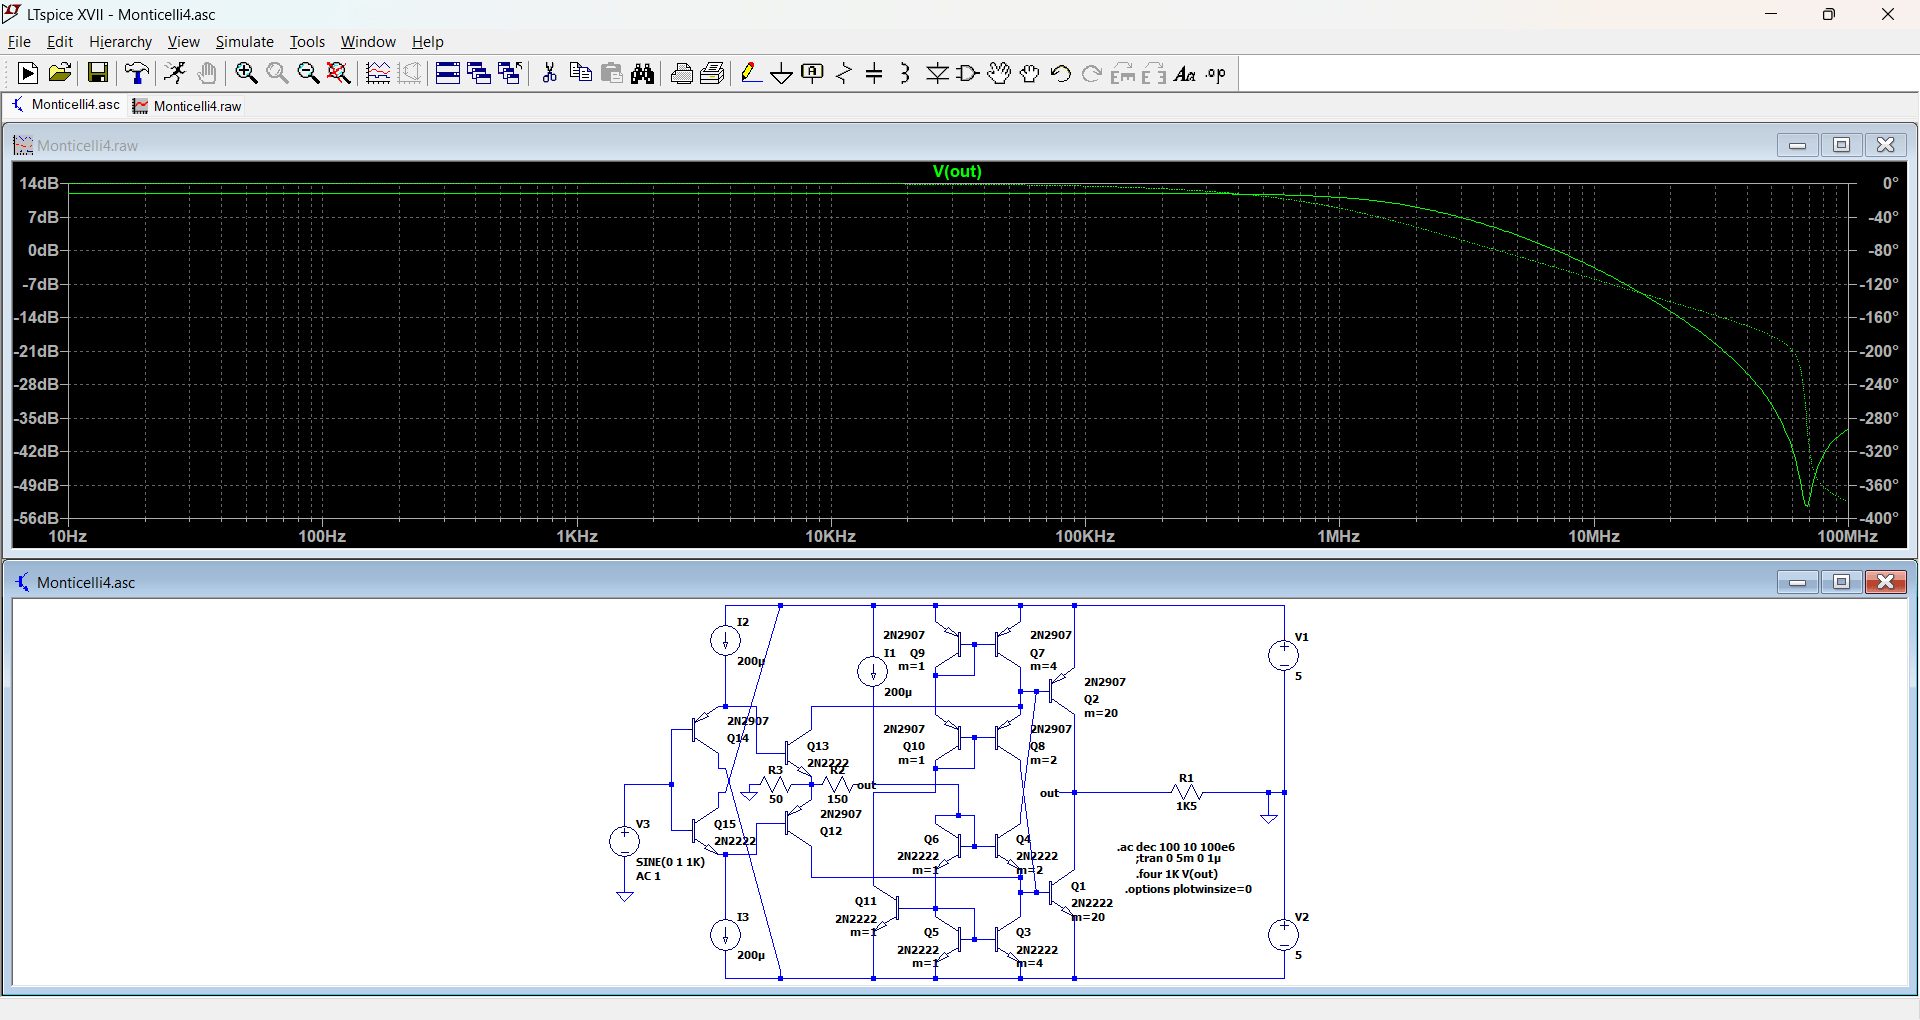Open the File menu
1920x1020 pixels.
[19, 42]
